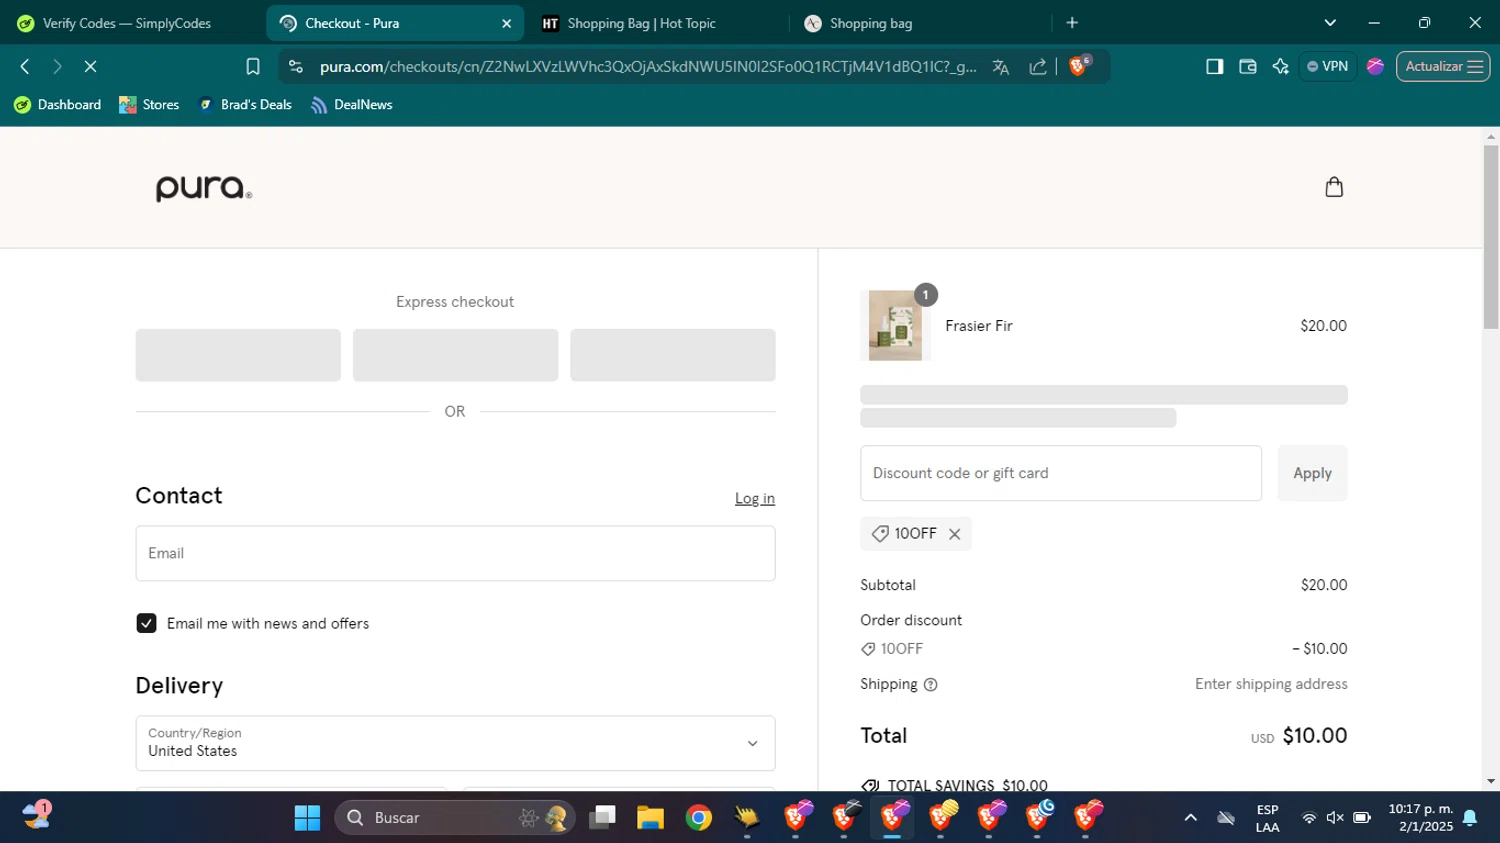Close the Checkout - Pura tab

[506, 23]
